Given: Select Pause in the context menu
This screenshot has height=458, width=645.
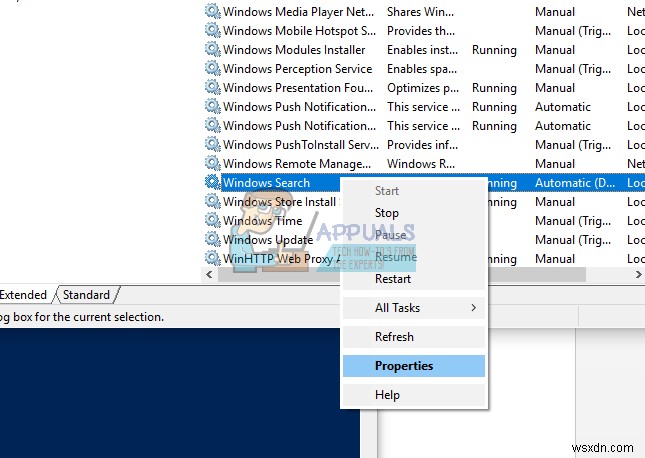Looking at the screenshot, I should [x=414, y=235].
